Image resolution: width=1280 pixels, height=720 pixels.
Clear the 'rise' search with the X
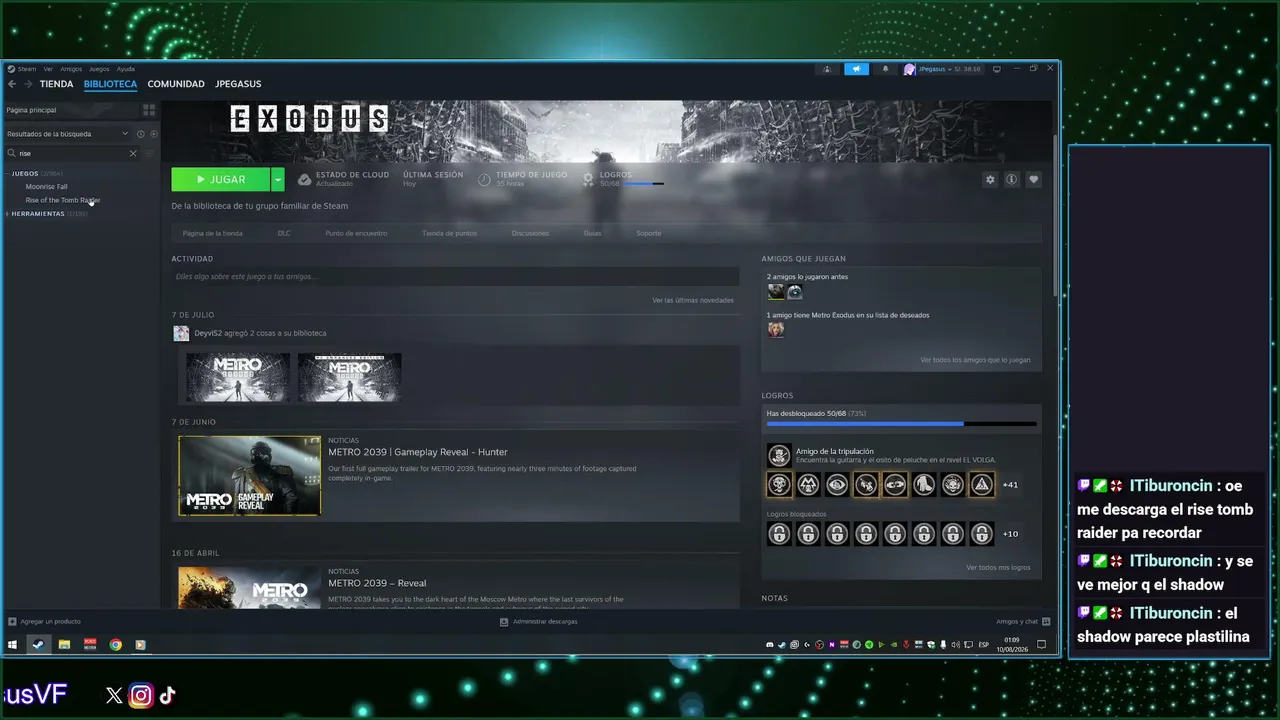pos(133,153)
